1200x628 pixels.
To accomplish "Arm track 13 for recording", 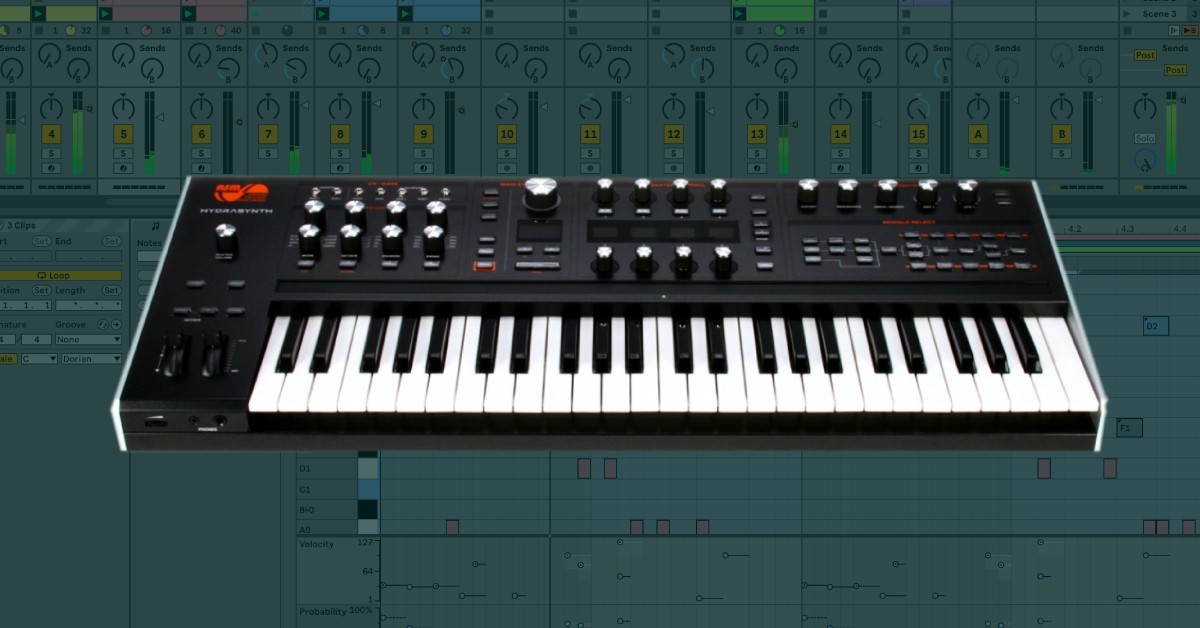I will tap(757, 168).
